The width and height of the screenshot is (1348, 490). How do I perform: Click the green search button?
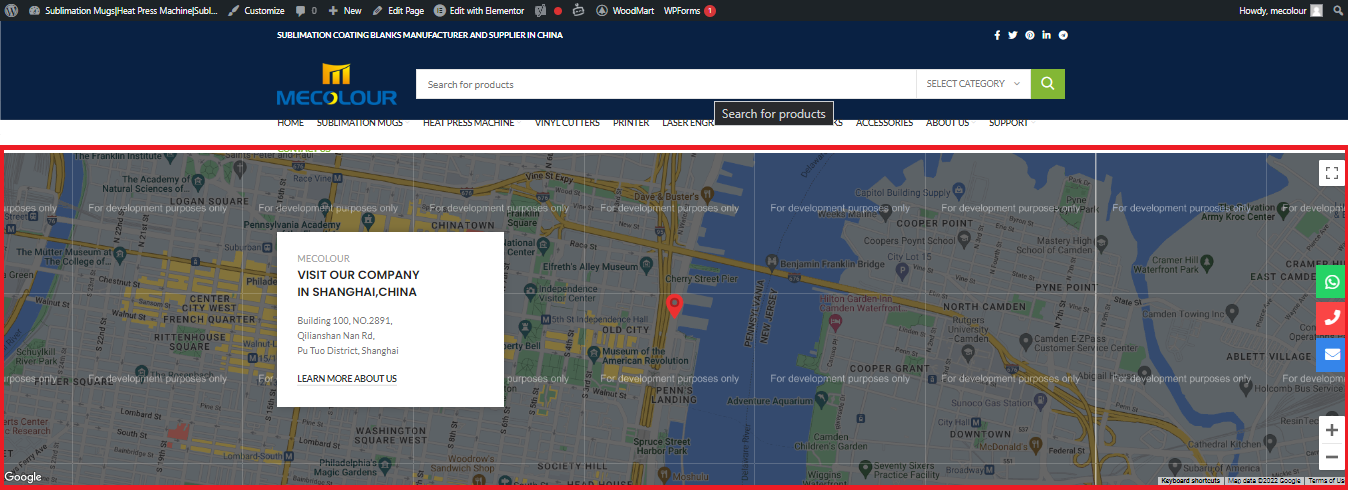tap(1048, 84)
